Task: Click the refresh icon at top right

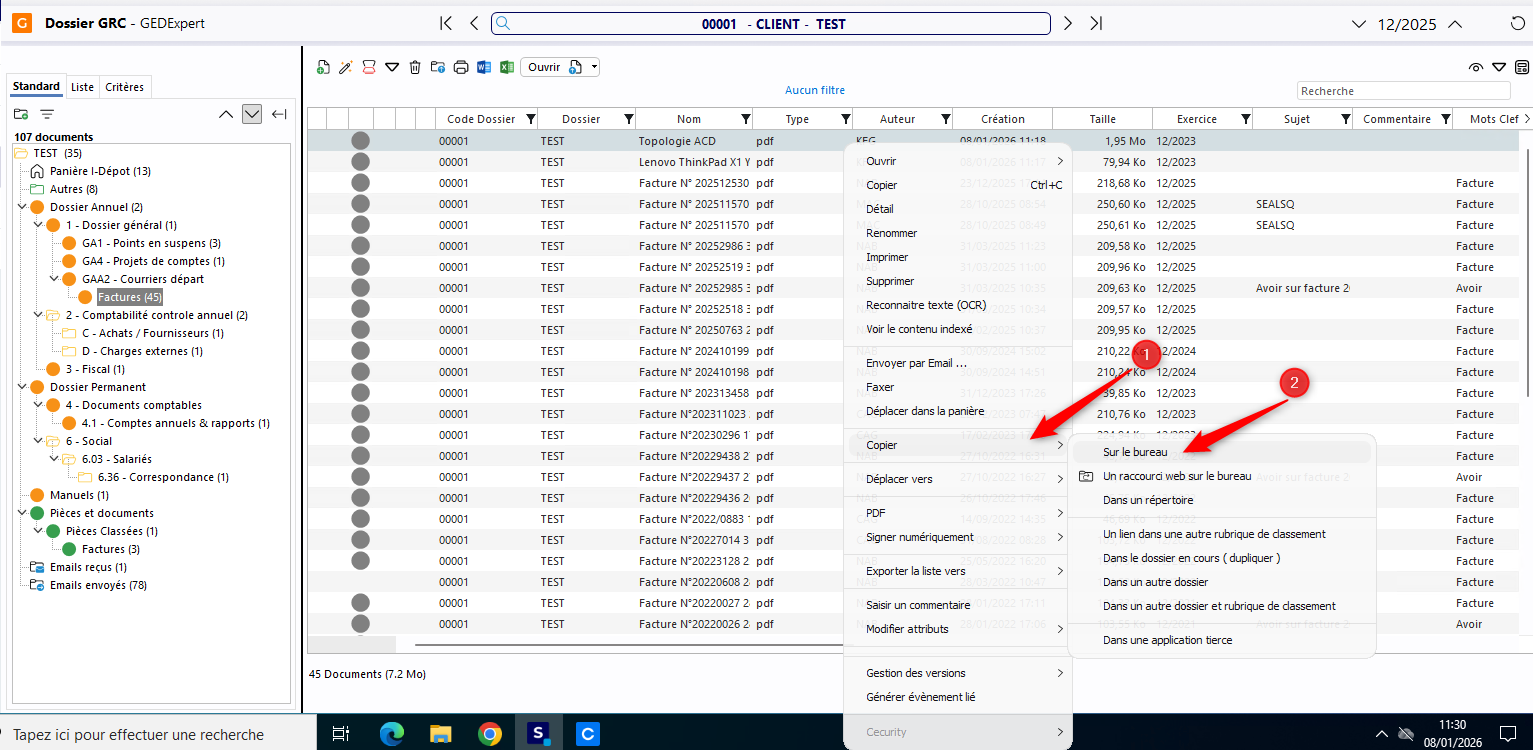Action: (x=1517, y=24)
